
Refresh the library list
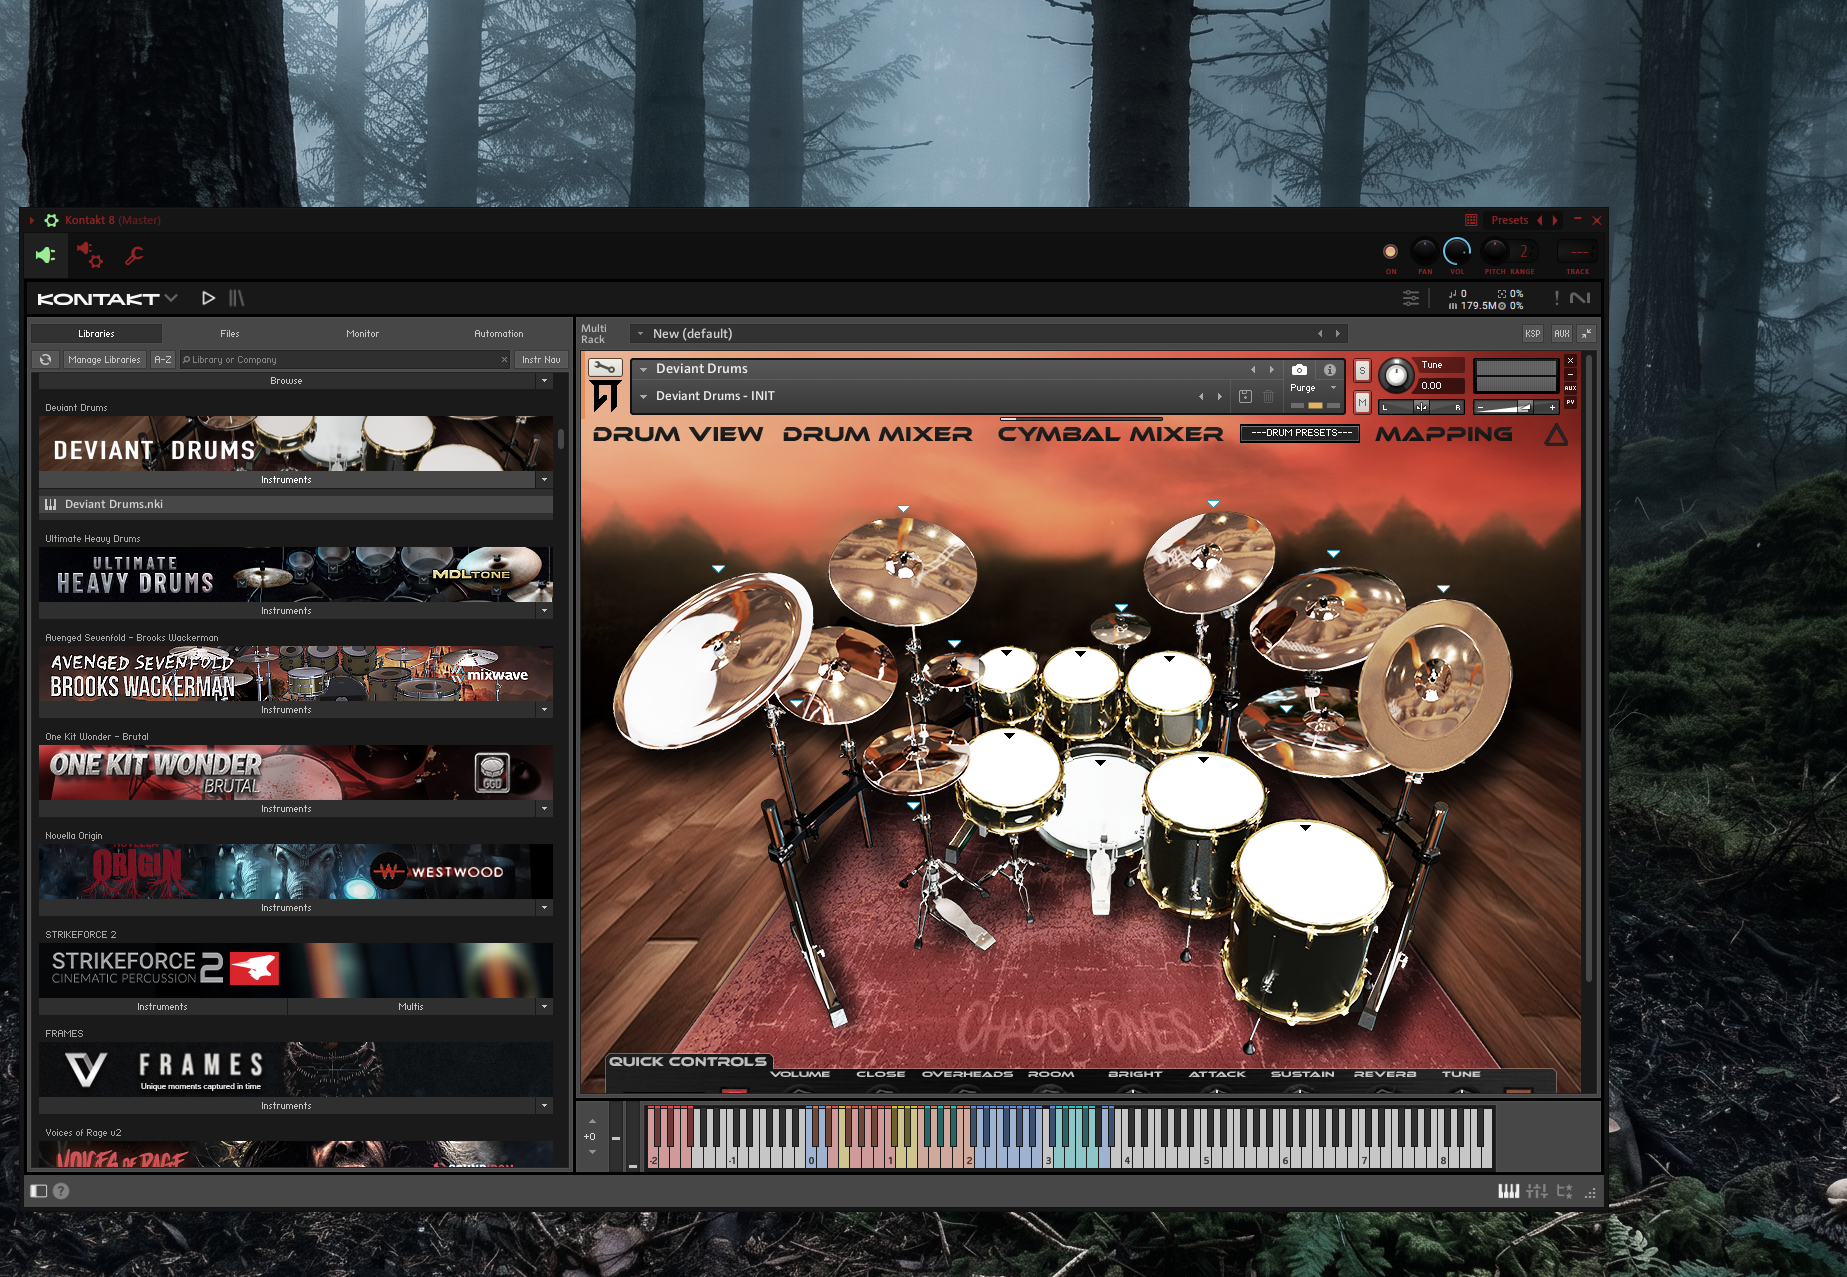click(45, 360)
